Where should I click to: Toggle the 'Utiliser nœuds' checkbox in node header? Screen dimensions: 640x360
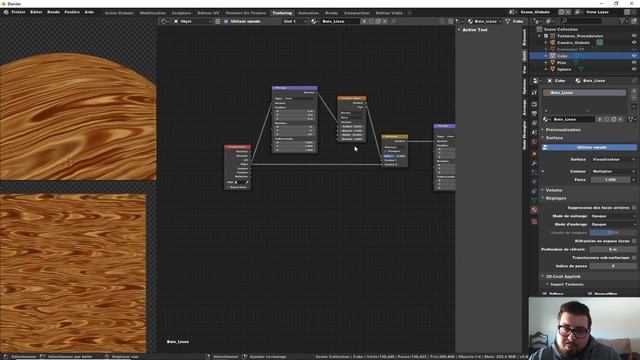226,21
